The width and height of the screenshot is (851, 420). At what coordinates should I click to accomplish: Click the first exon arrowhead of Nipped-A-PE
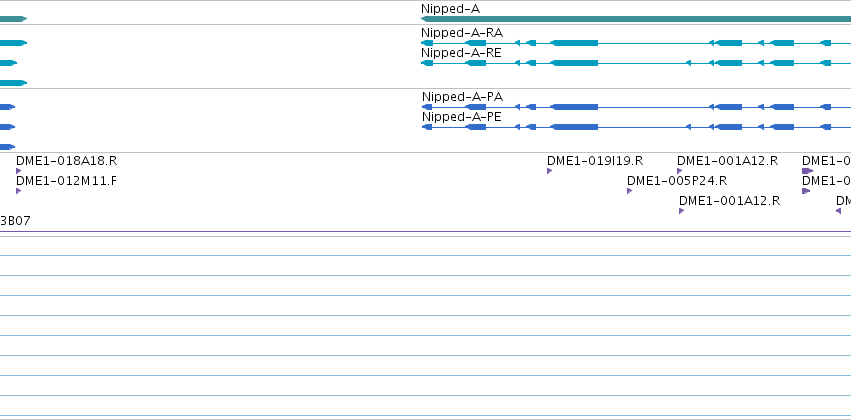[427, 127]
